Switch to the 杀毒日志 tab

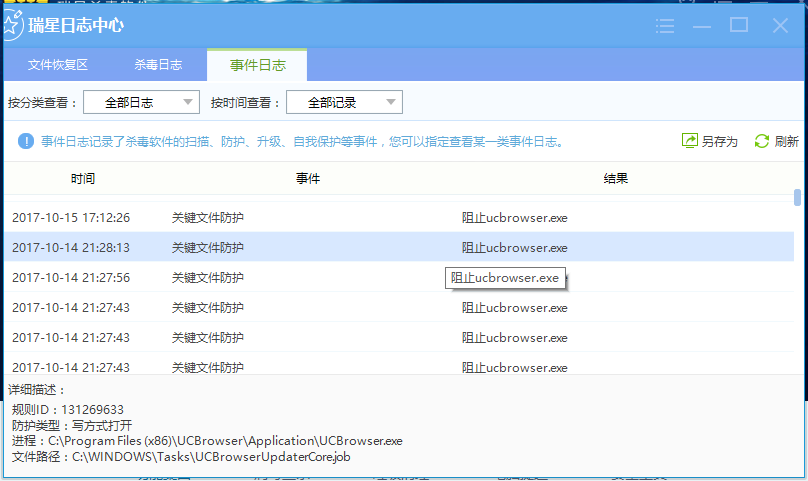[158, 65]
